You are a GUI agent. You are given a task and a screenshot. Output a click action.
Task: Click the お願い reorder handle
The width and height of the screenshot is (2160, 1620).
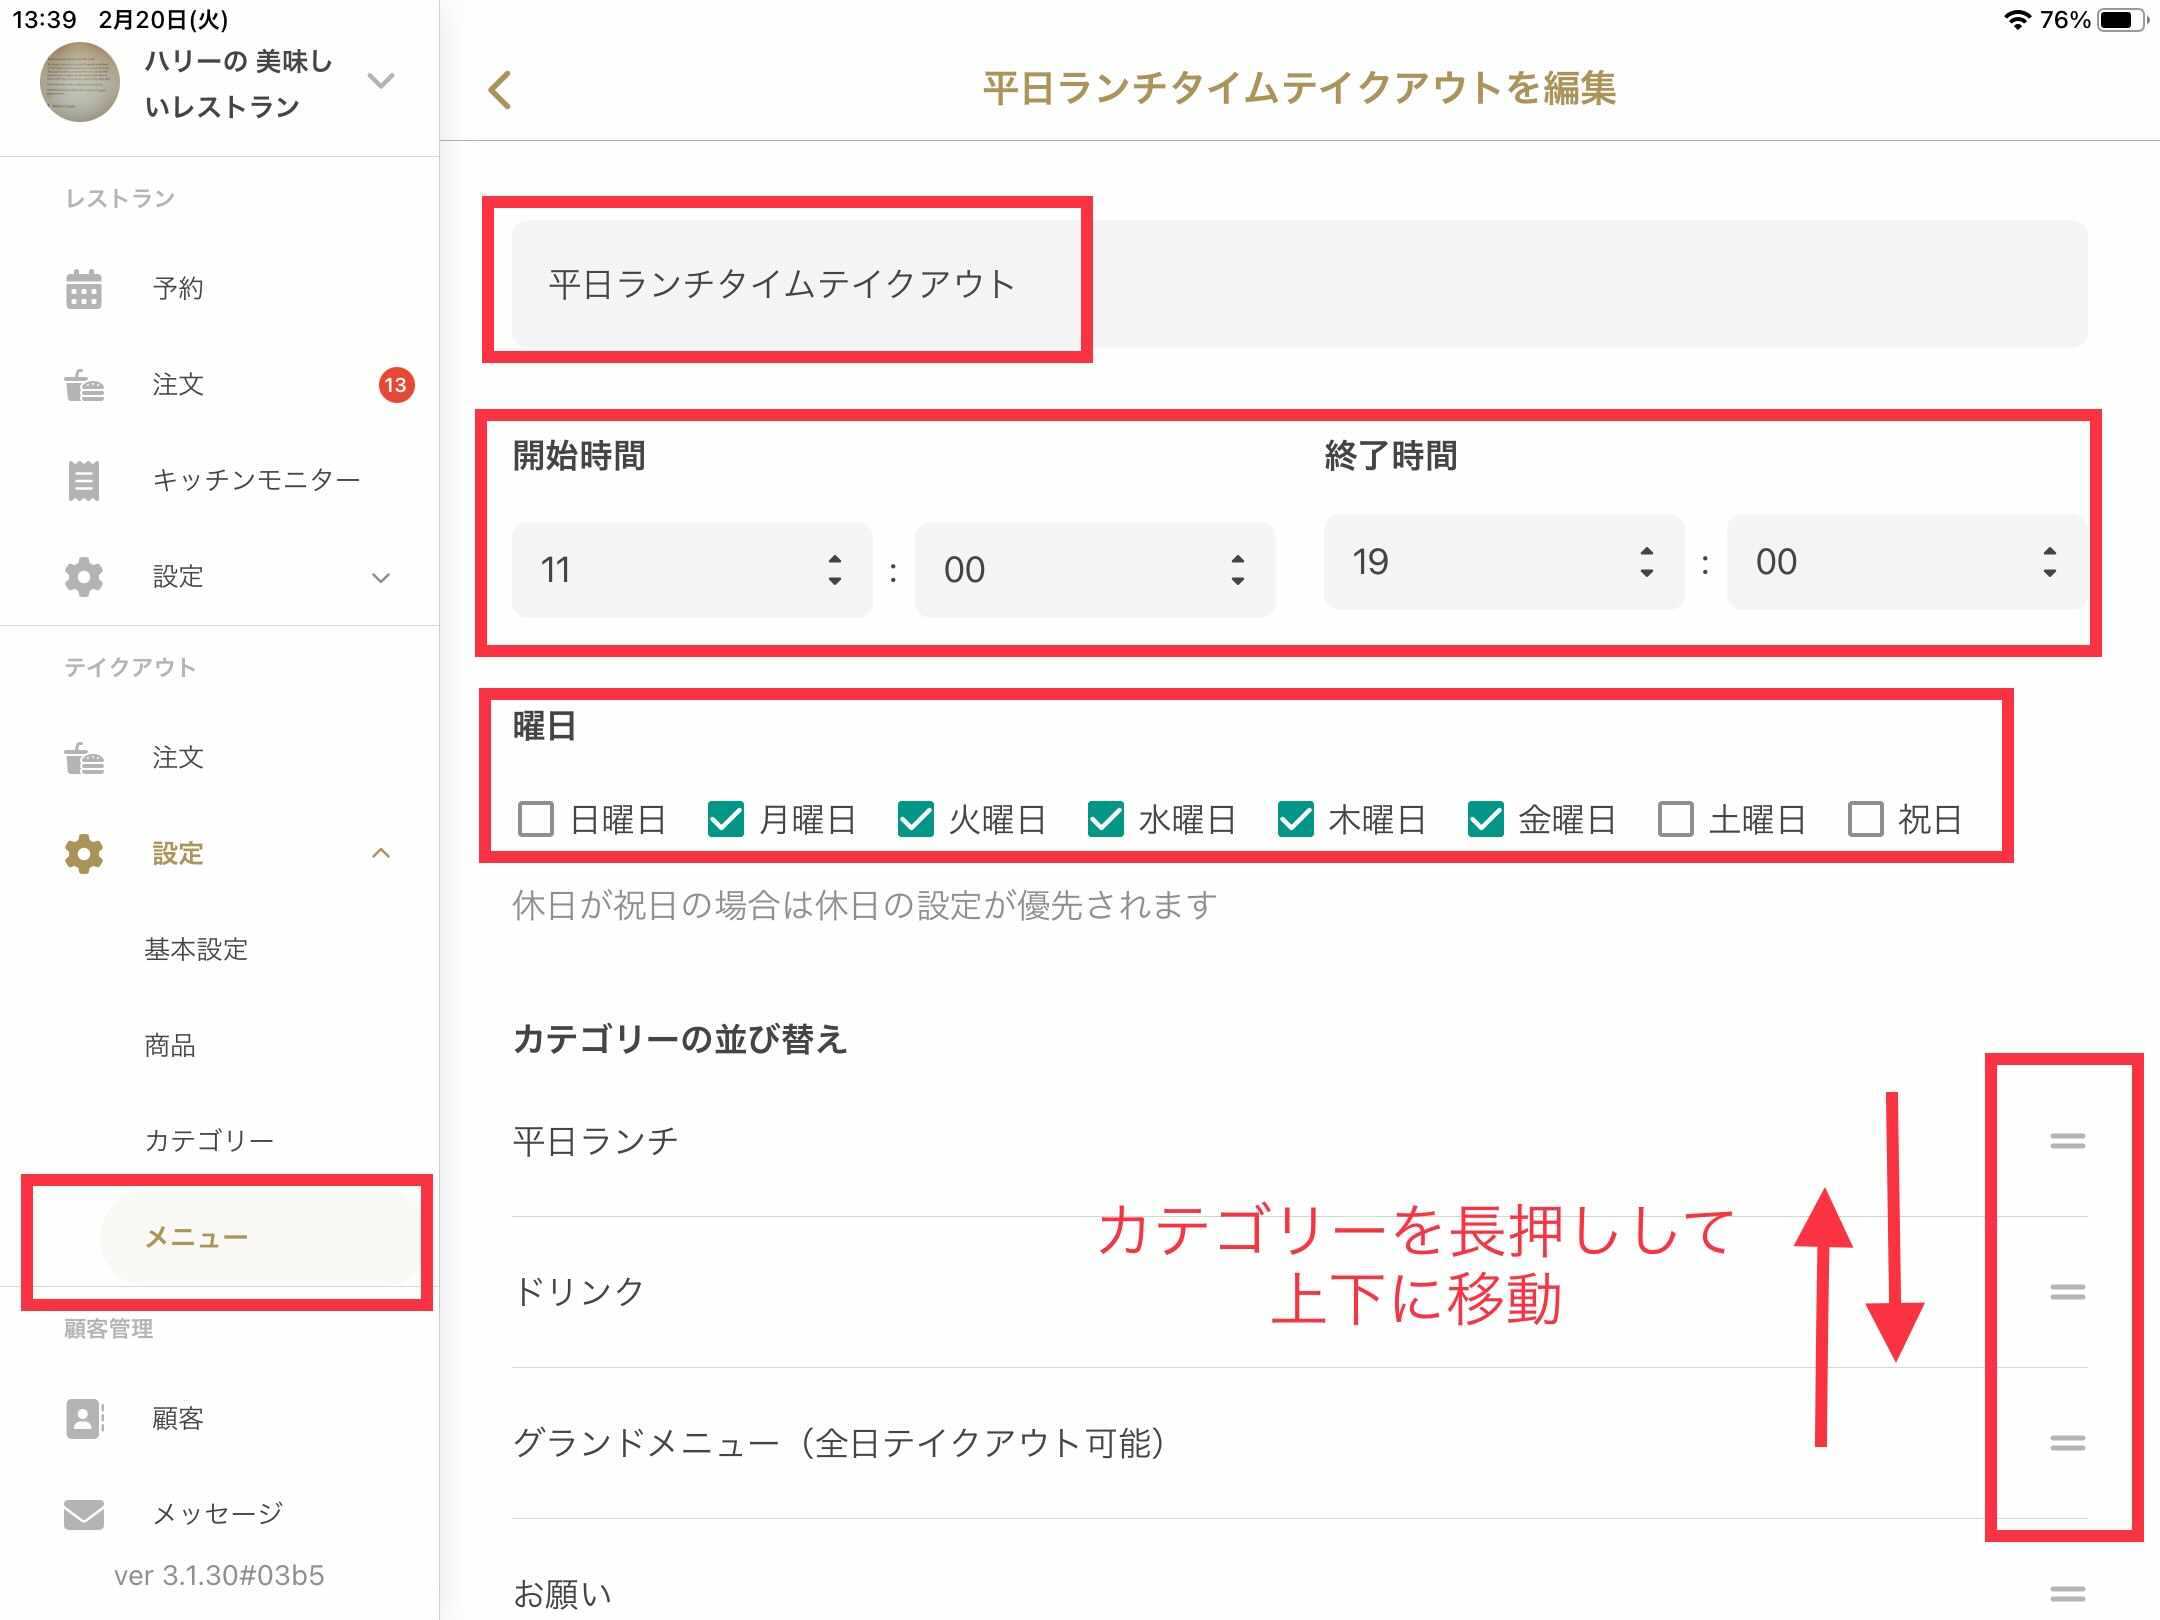point(2067,1593)
